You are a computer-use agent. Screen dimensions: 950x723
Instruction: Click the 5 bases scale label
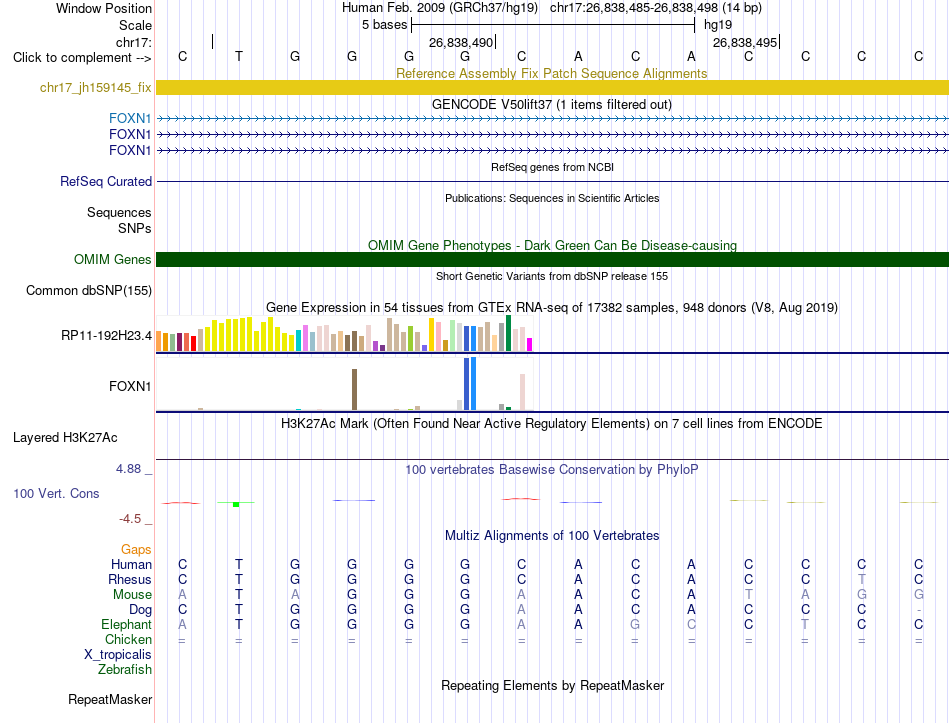click(384, 25)
